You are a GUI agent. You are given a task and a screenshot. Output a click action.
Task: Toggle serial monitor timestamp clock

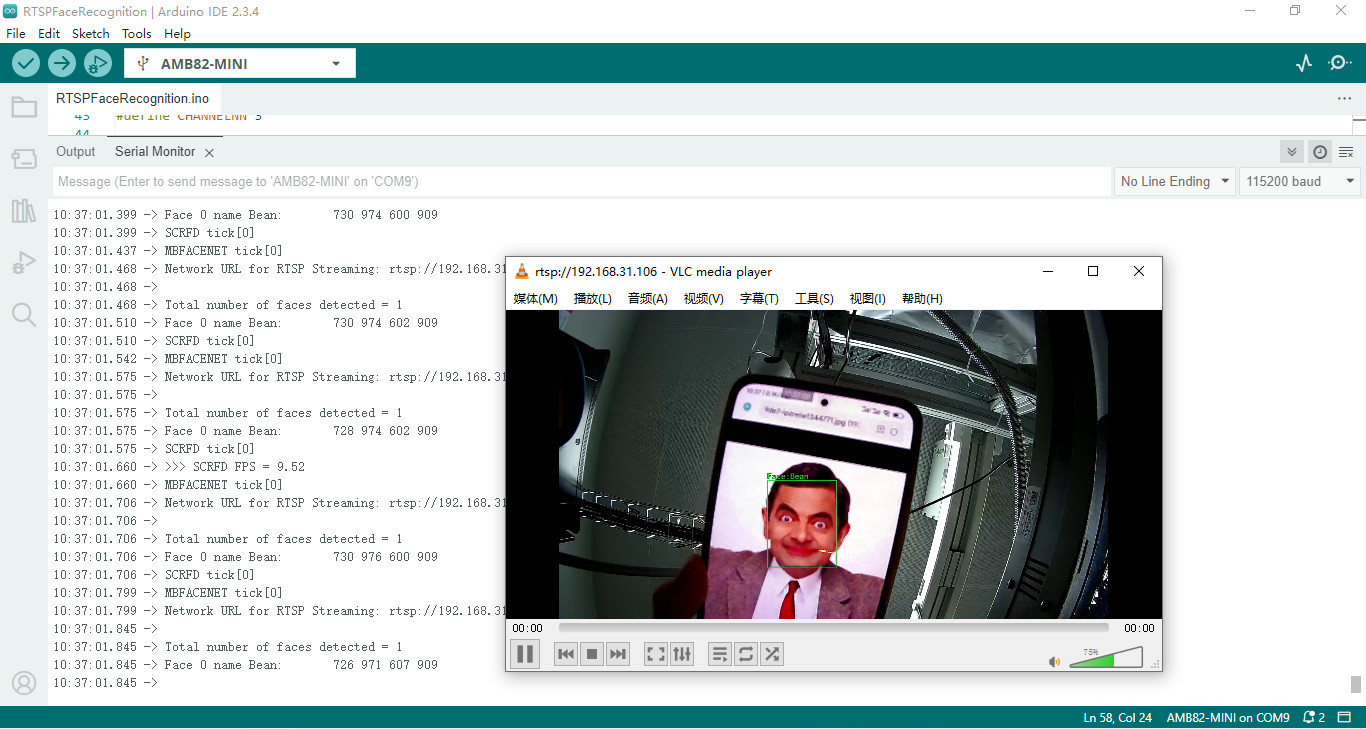[x=1320, y=152]
